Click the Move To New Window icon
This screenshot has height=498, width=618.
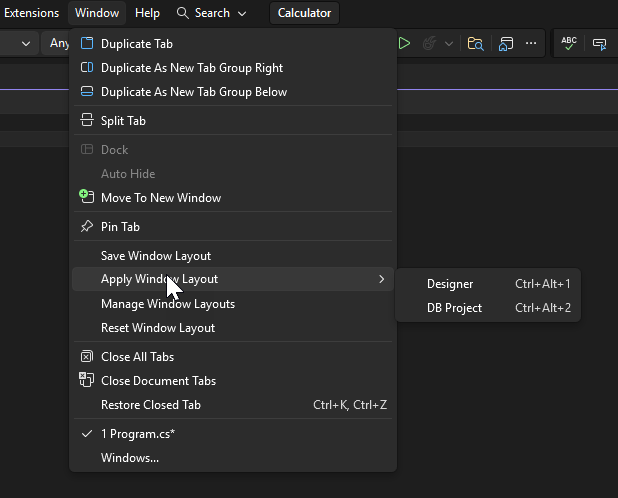click(x=86, y=197)
